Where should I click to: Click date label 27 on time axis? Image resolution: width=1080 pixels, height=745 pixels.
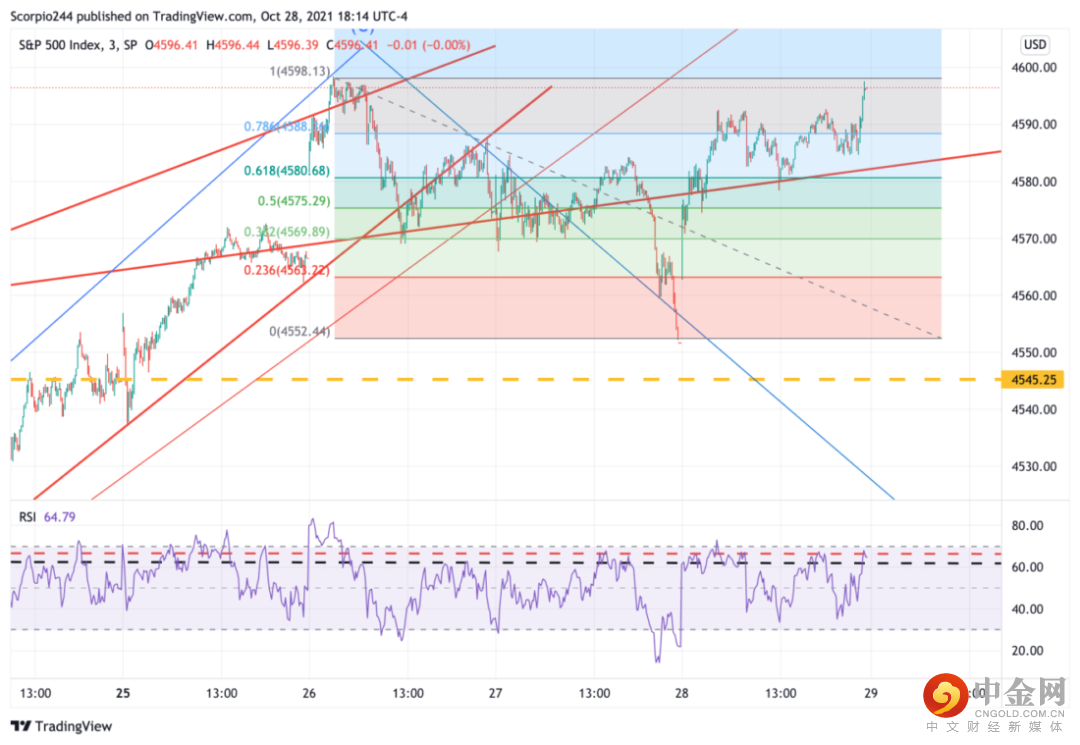[495, 693]
